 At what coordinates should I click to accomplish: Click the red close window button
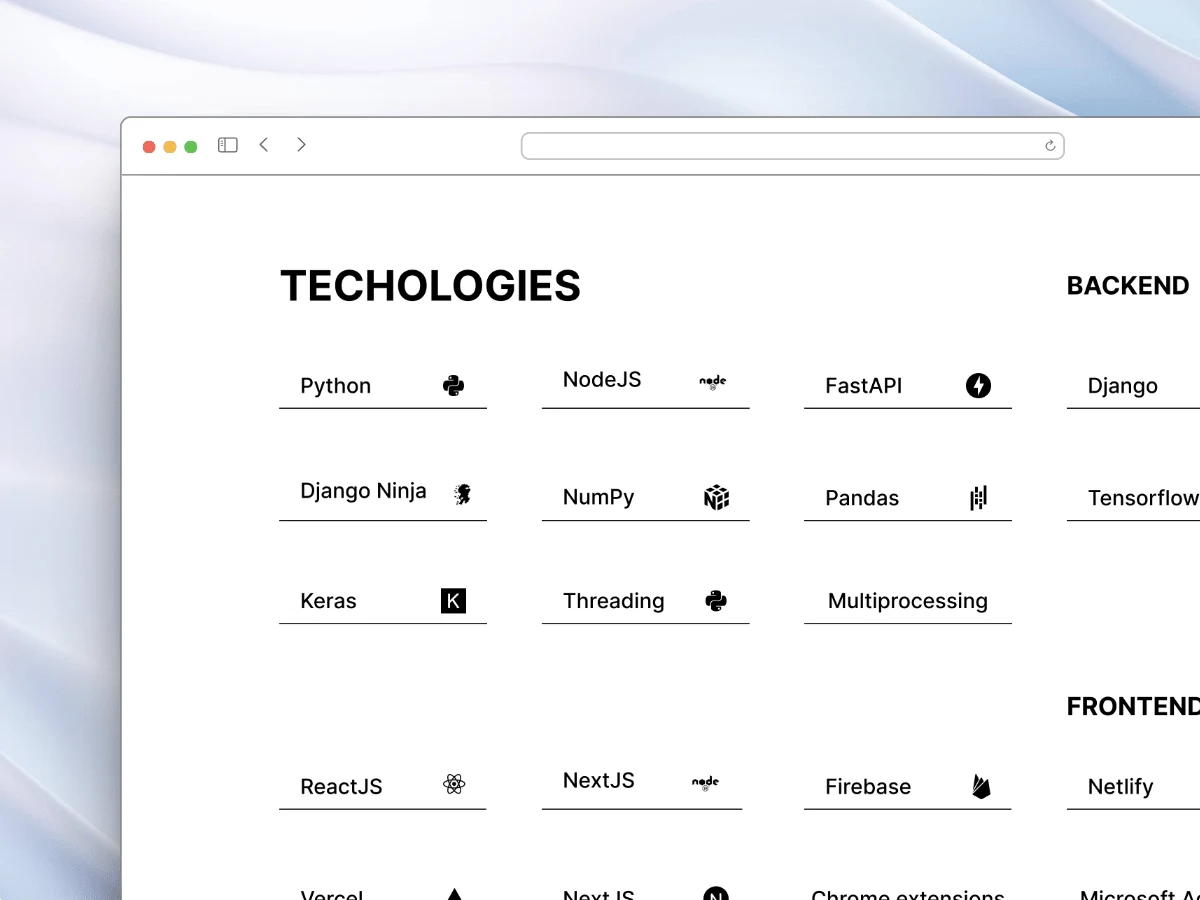(149, 147)
